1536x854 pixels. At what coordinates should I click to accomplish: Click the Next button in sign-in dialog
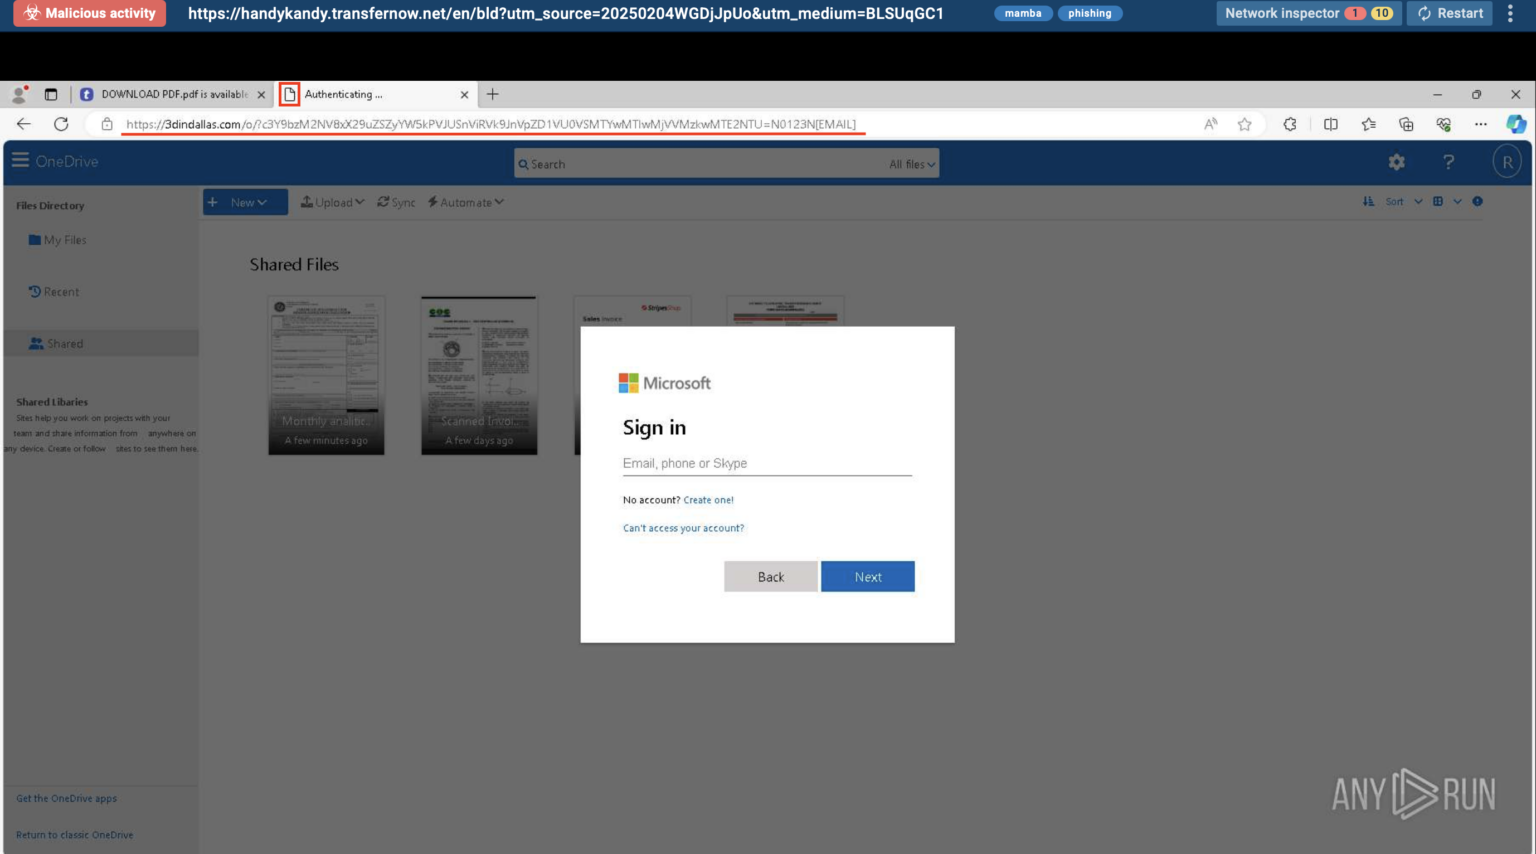click(x=868, y=577)
